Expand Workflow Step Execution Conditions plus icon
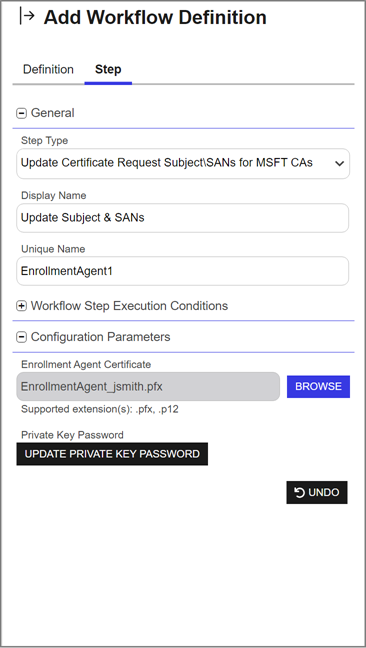 (21, 306)
